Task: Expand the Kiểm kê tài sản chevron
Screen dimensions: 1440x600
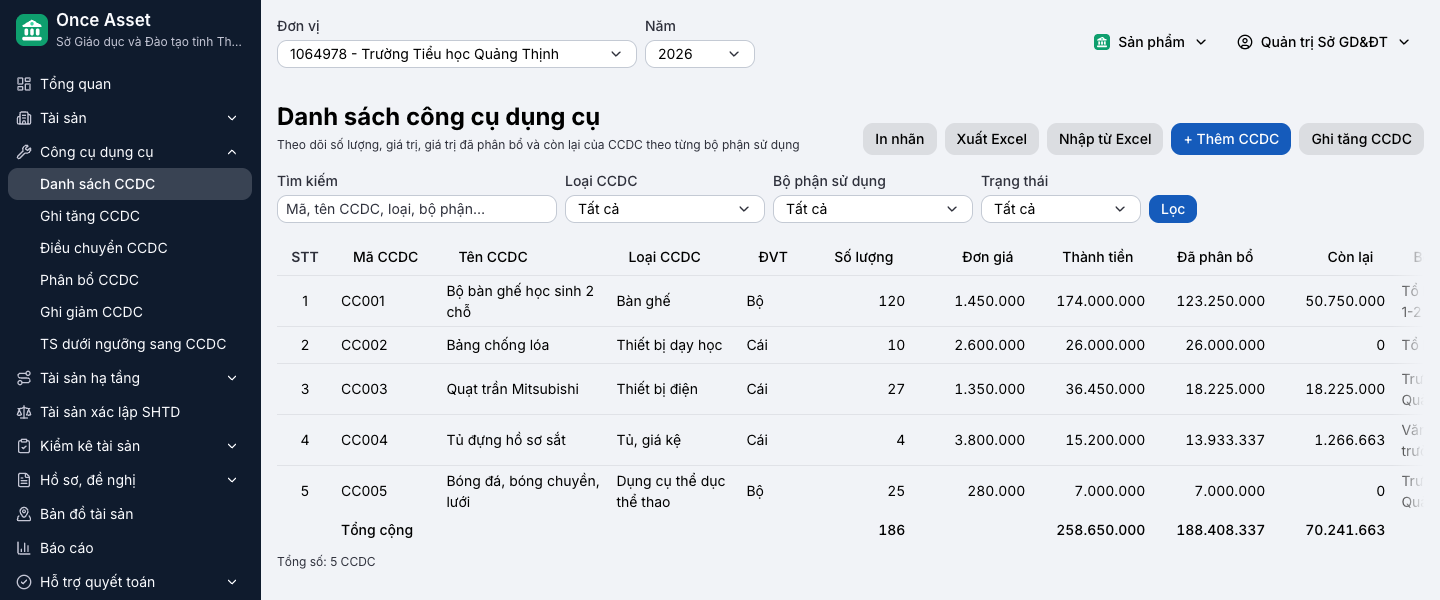Action: pyautogui.click(x=232, y=446)
